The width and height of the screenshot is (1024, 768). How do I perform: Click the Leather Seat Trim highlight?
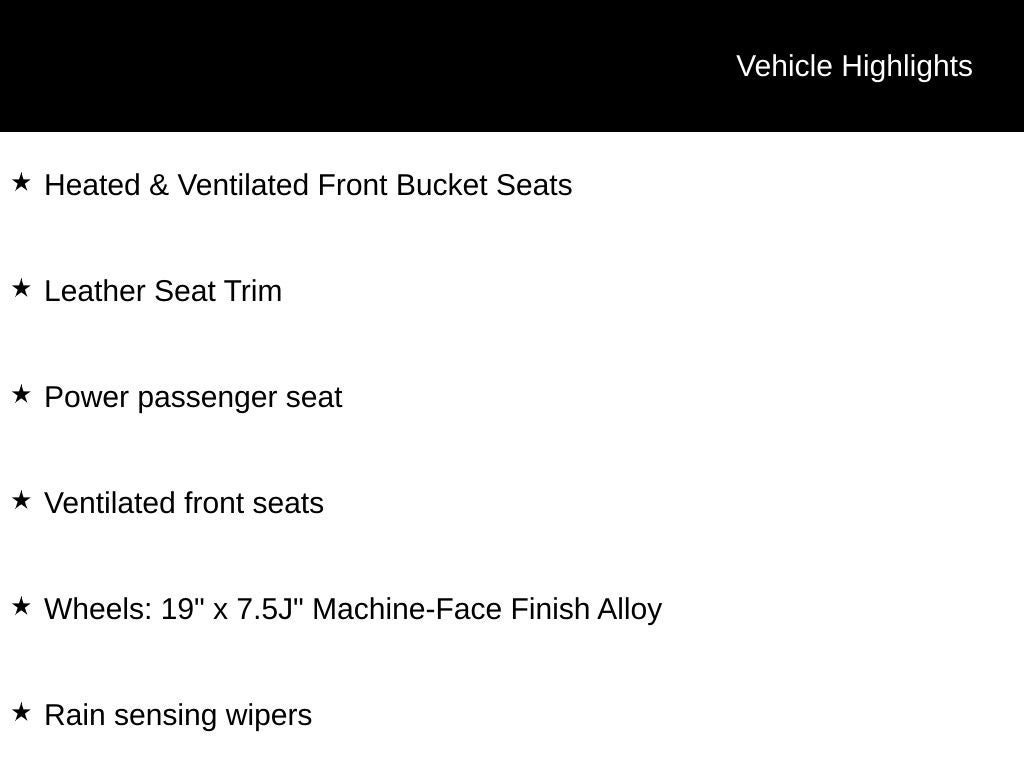coord(163,292)
